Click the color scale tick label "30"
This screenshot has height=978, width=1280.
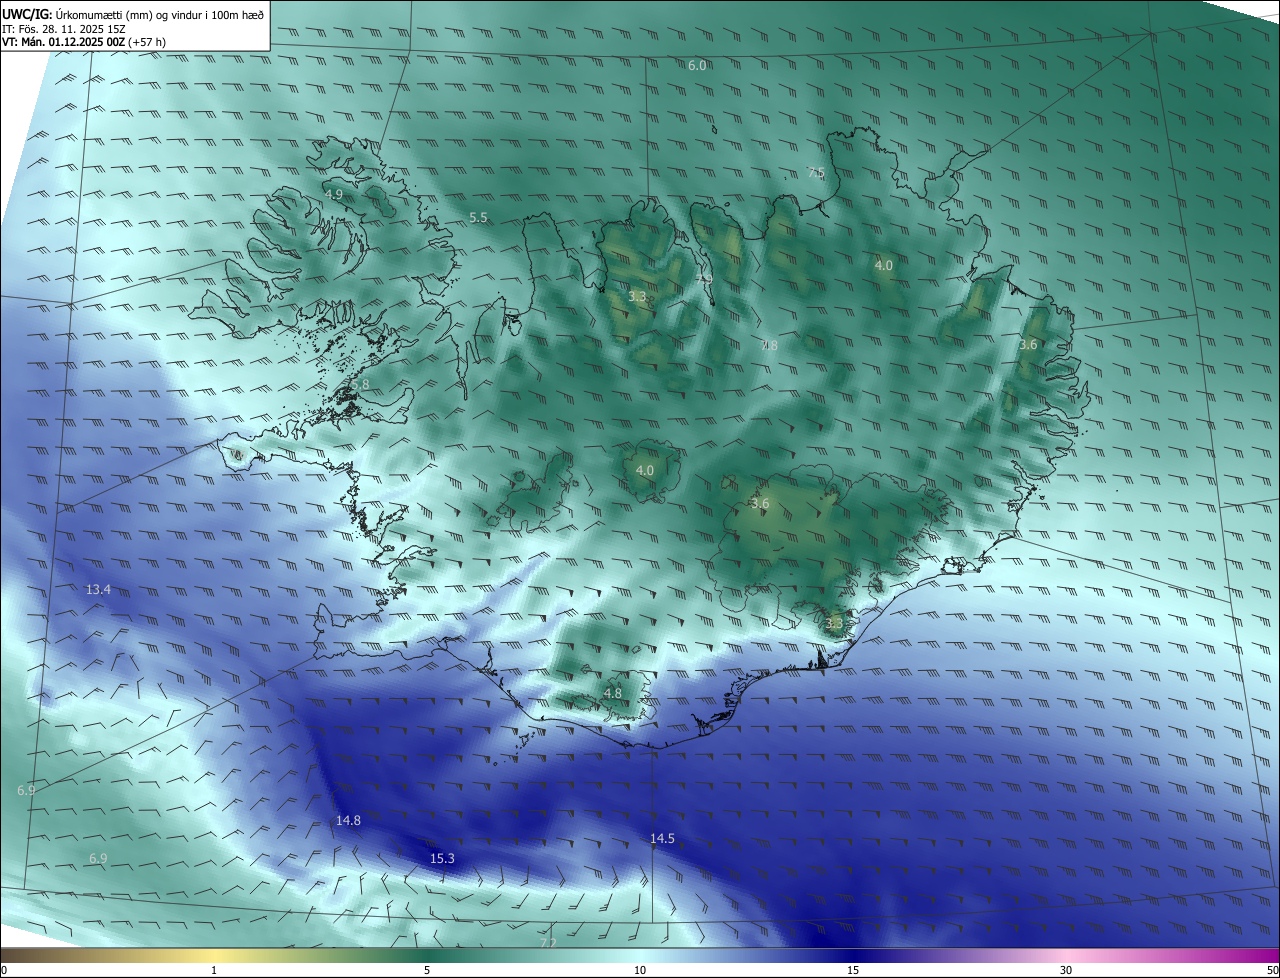click(1066, 970)
